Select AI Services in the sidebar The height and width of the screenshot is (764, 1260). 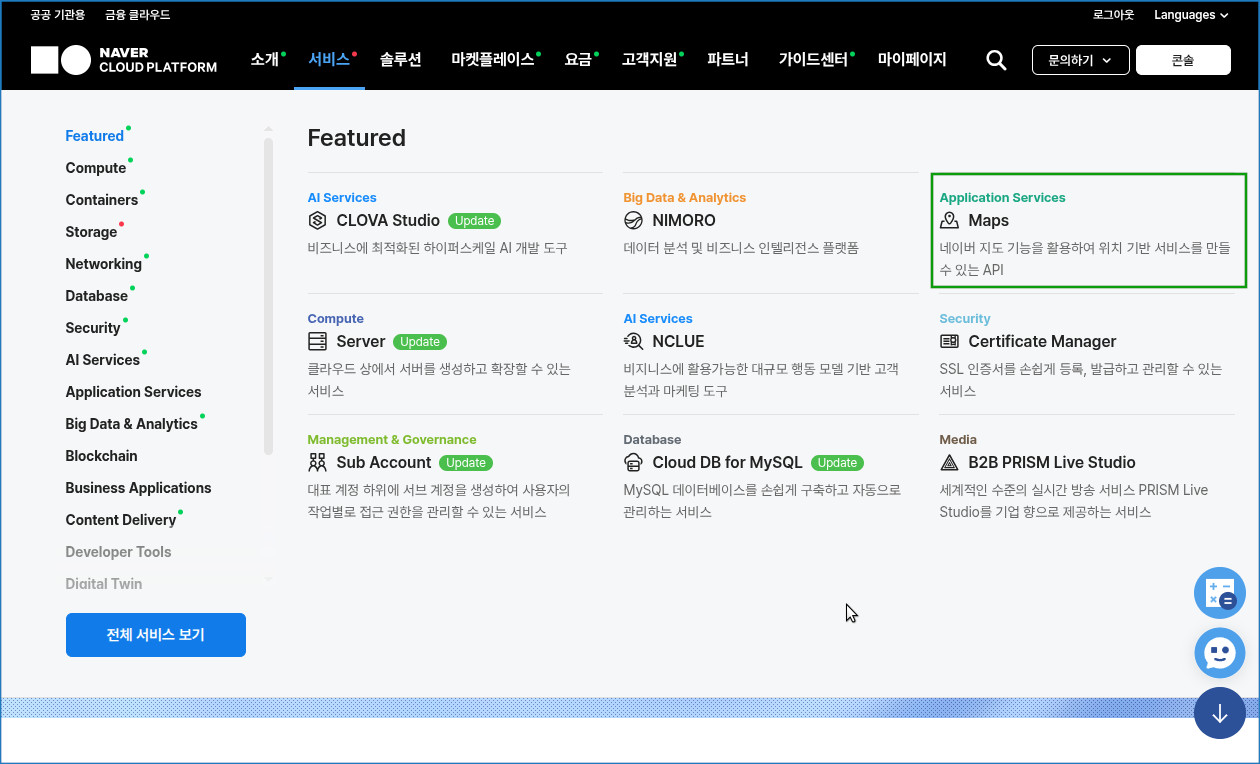[x=103, y=360]
